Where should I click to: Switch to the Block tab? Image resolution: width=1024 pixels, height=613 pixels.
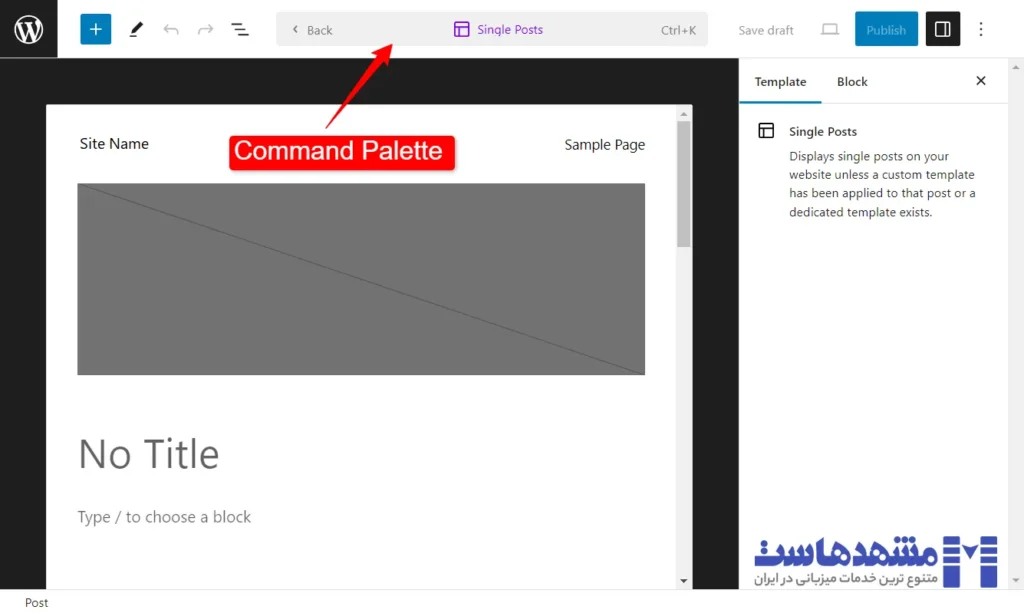click(x=852, y=81)
